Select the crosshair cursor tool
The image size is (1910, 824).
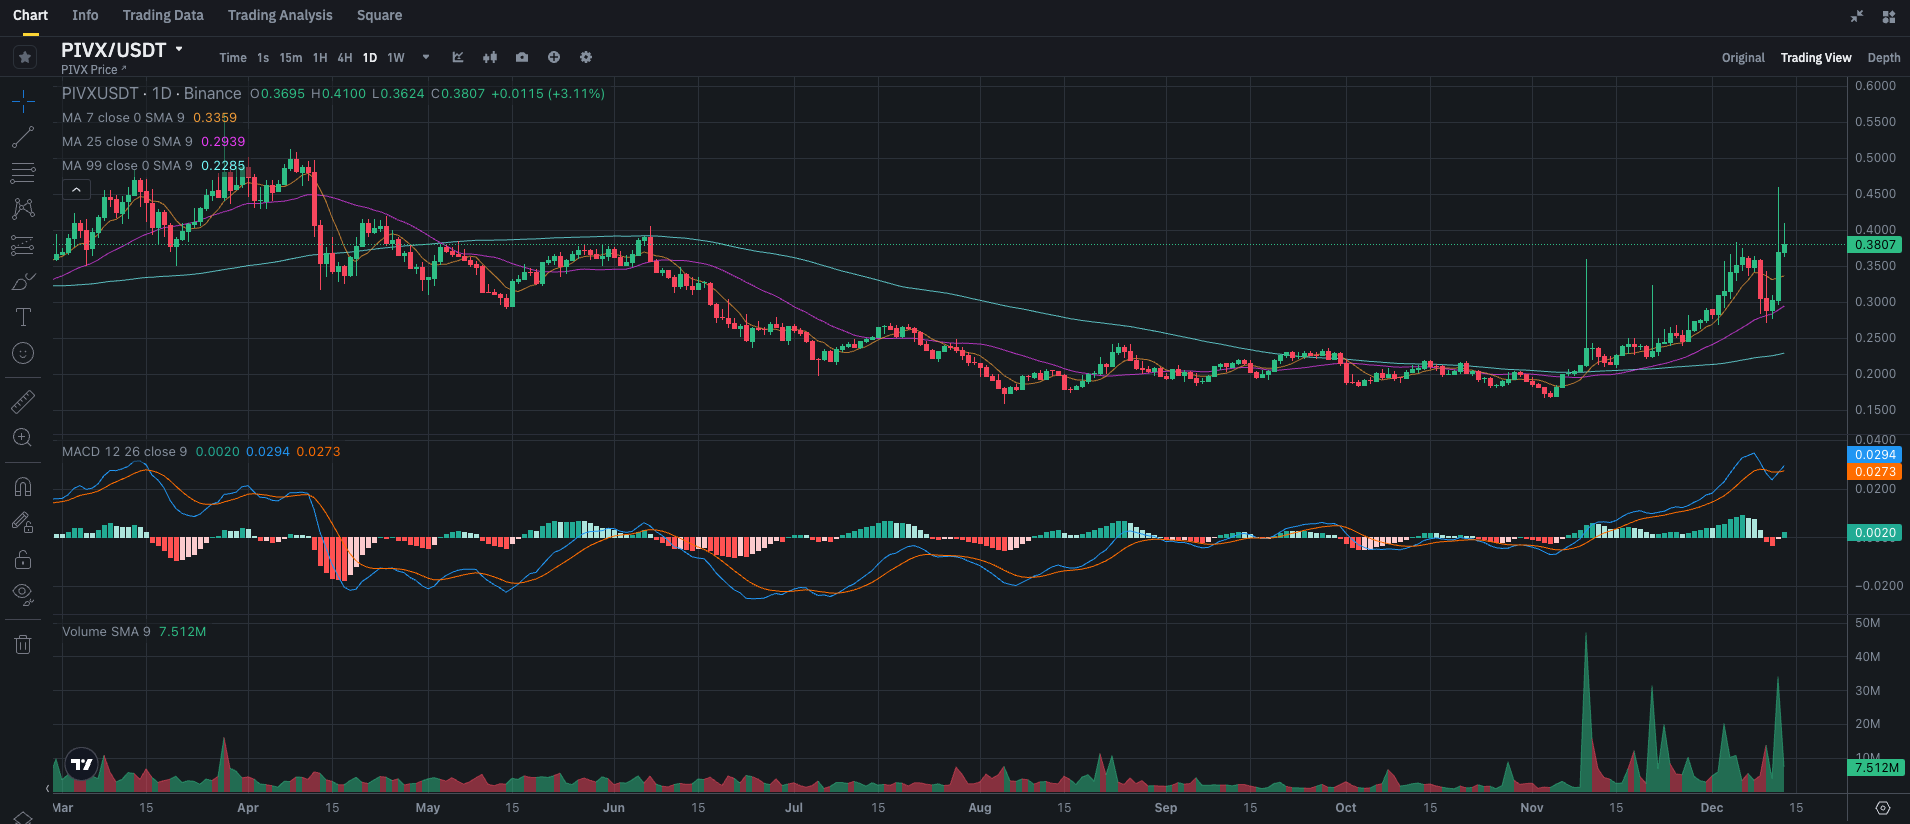coord(23,101)
